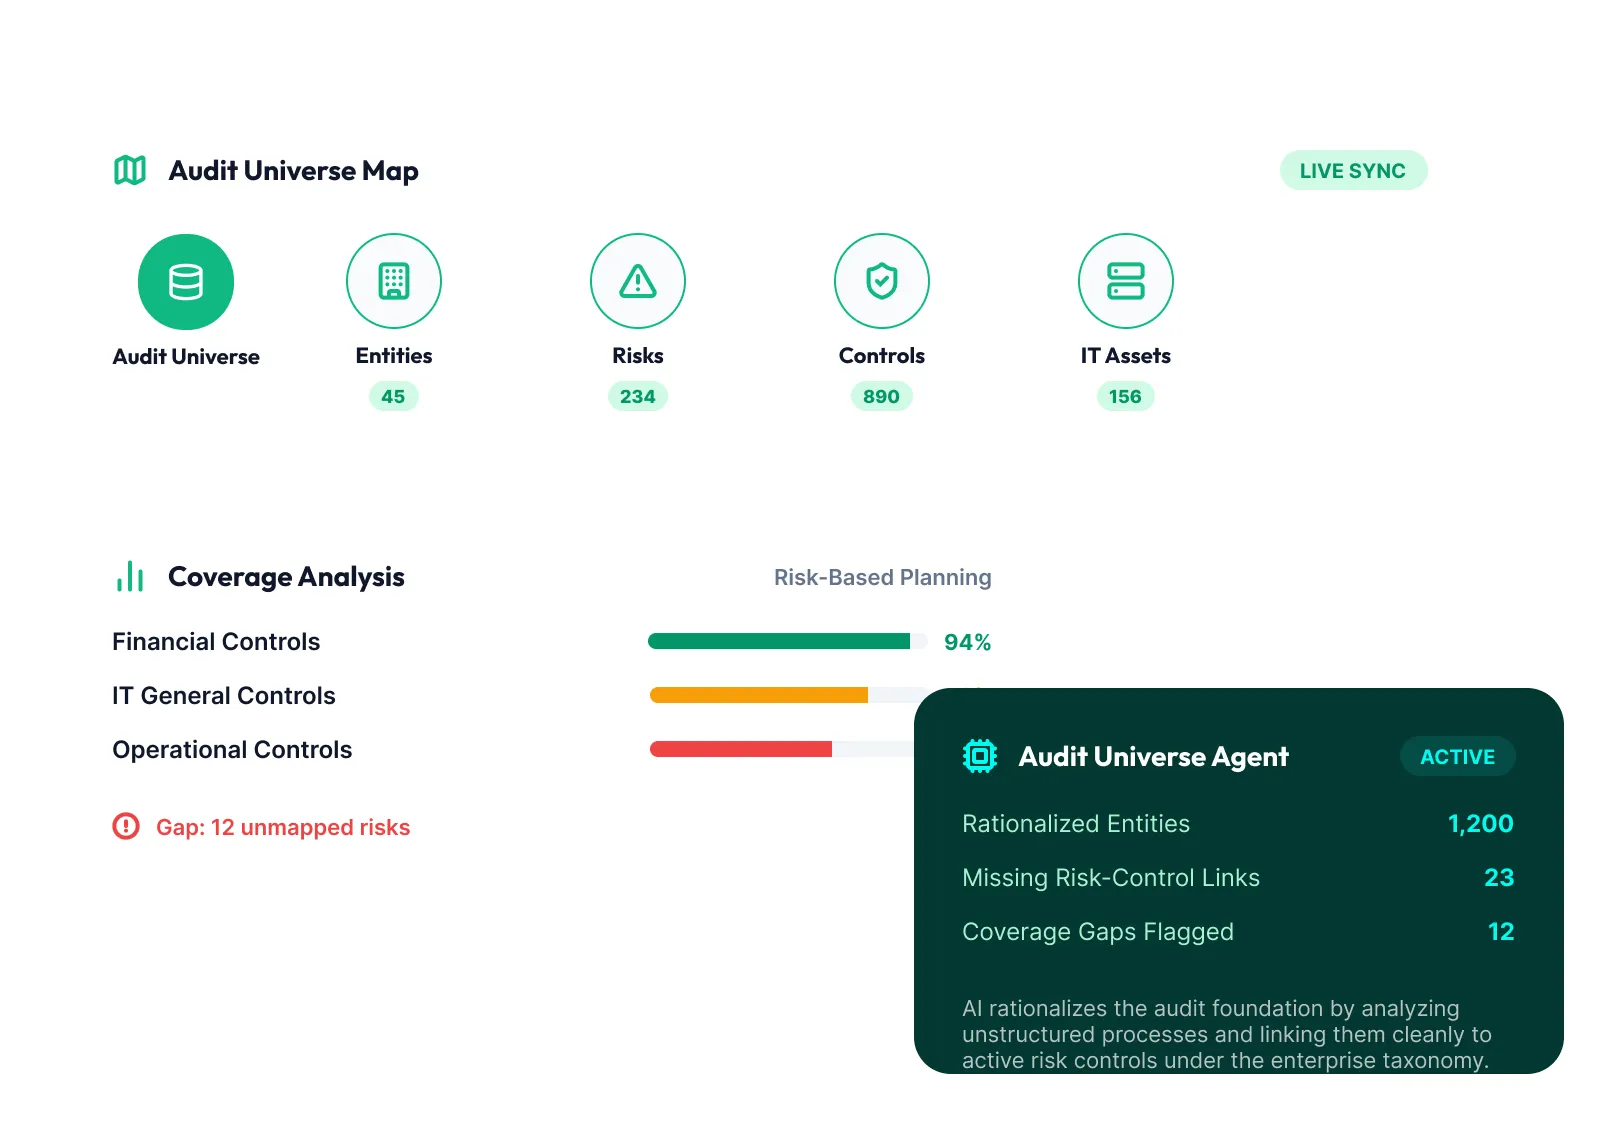Open the Risk-Based Planning tab
This screenshot has height=1145, width=1624.
point(883,577)
